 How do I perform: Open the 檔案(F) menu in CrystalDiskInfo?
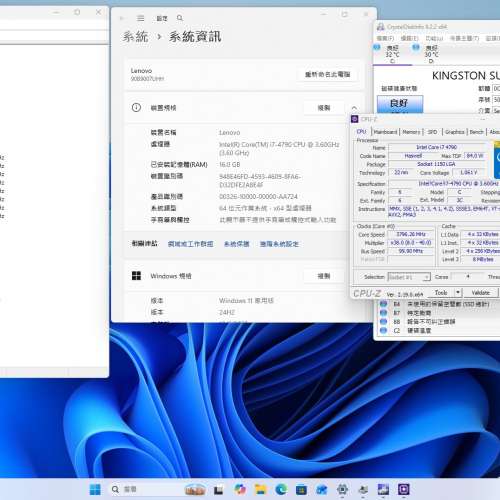point(385,38)
